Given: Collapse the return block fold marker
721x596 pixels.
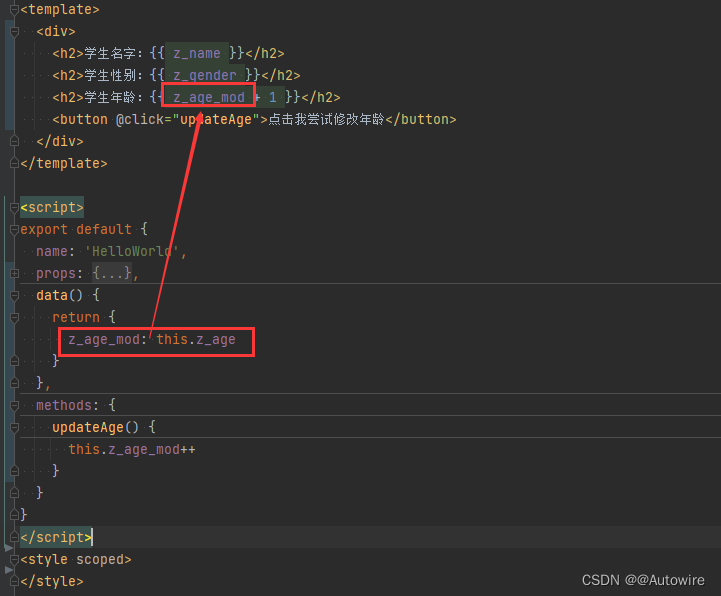Looking at the screenshot, I should point(14,317).
